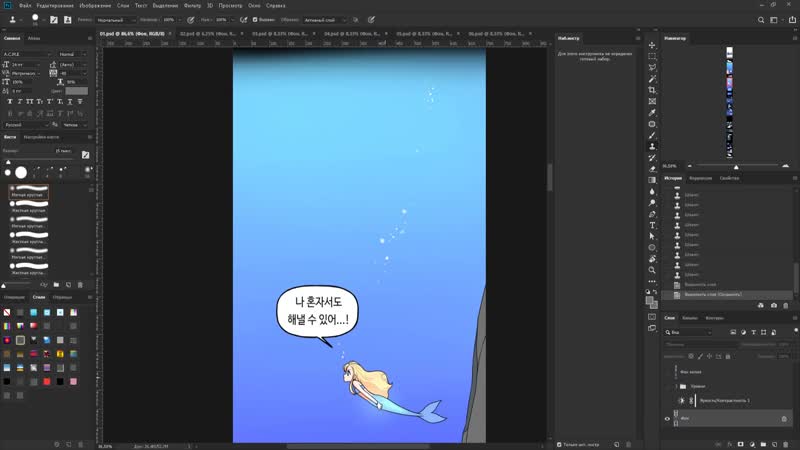Toggle strikethrough in Character panel
The height and width of the screenshot is (450, 800).
pos(80,102)
